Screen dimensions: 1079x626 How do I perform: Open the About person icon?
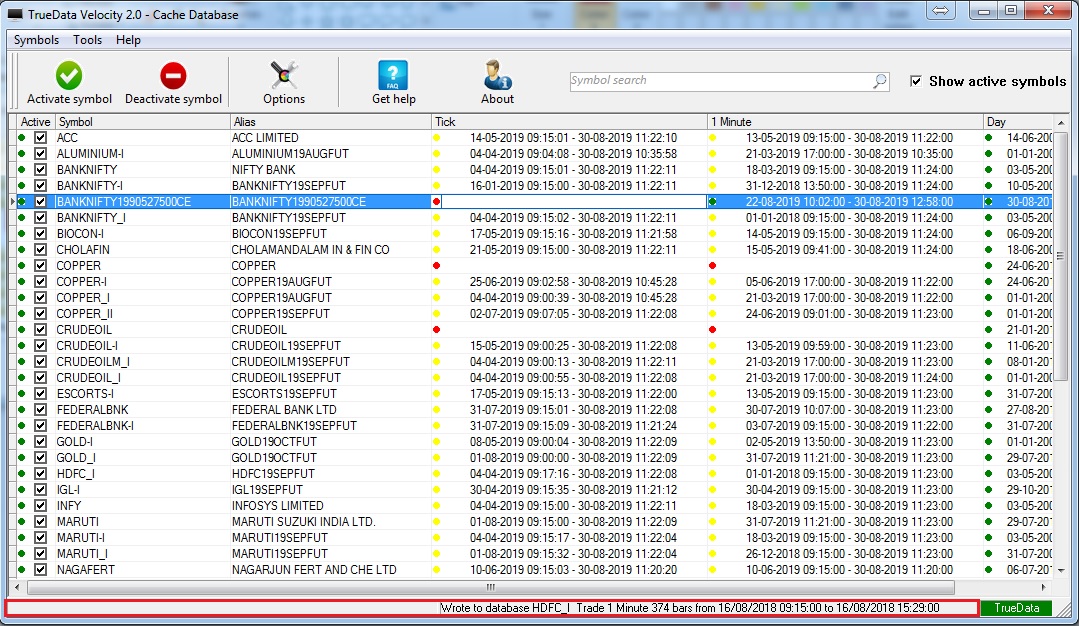[497, 75]
